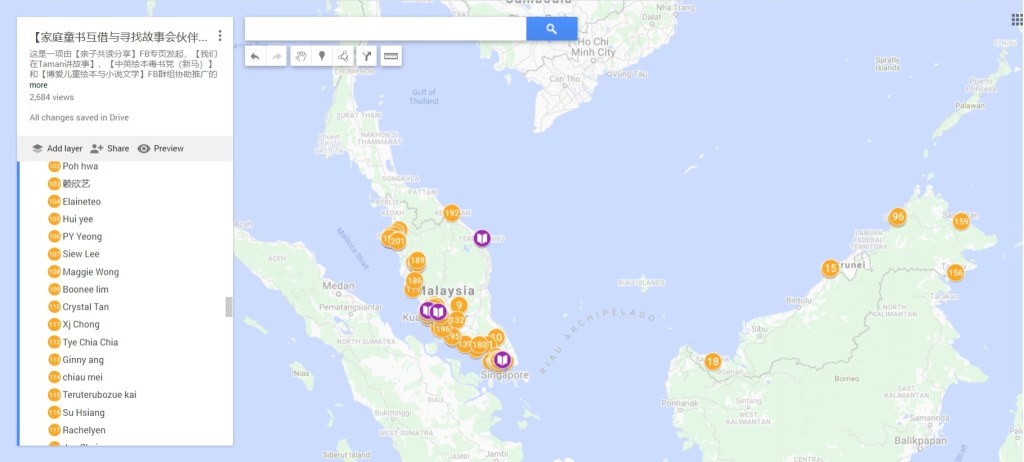The width and height of the screenshot is (1024, 462).
Task: Open the map's three-dot options menu
Action: (x=220, y=36)
